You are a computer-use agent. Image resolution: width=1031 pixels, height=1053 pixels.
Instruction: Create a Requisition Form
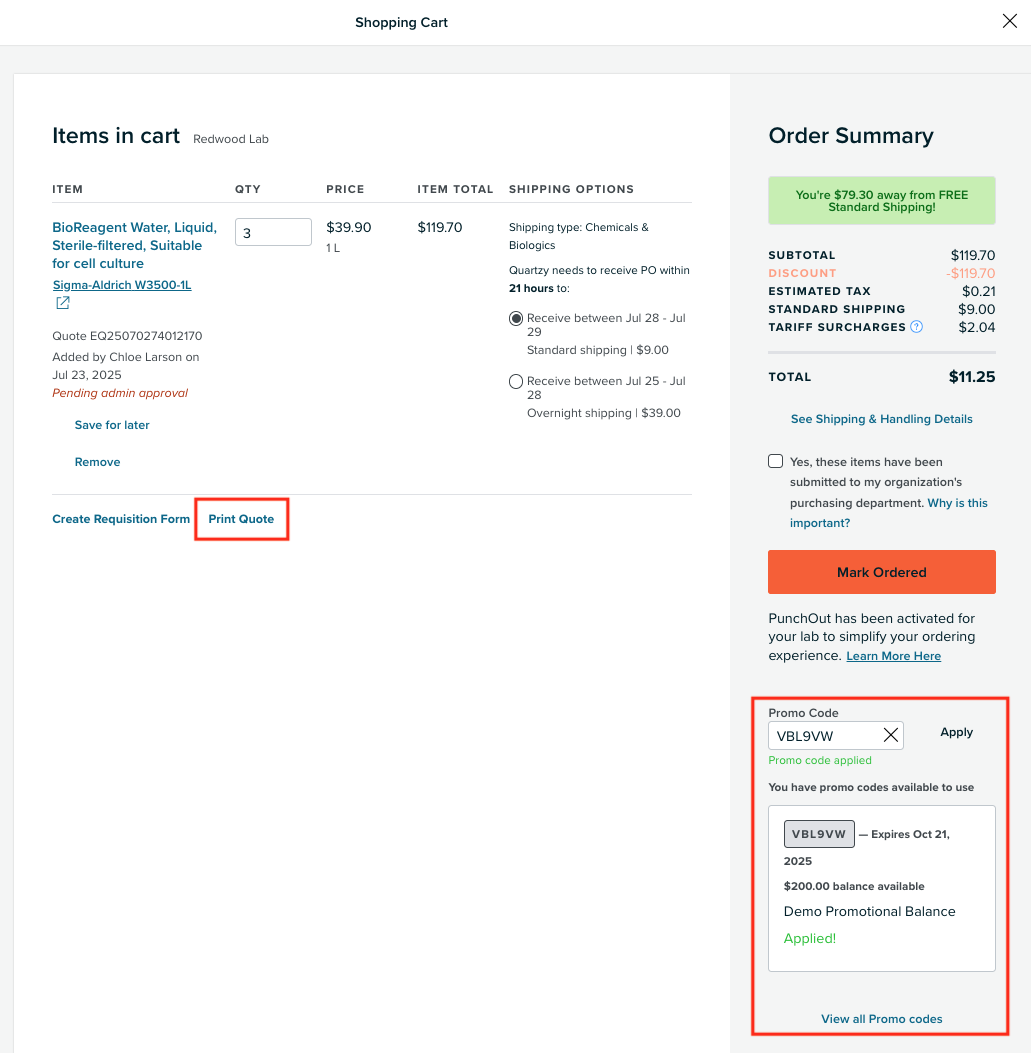pos(121,519)
